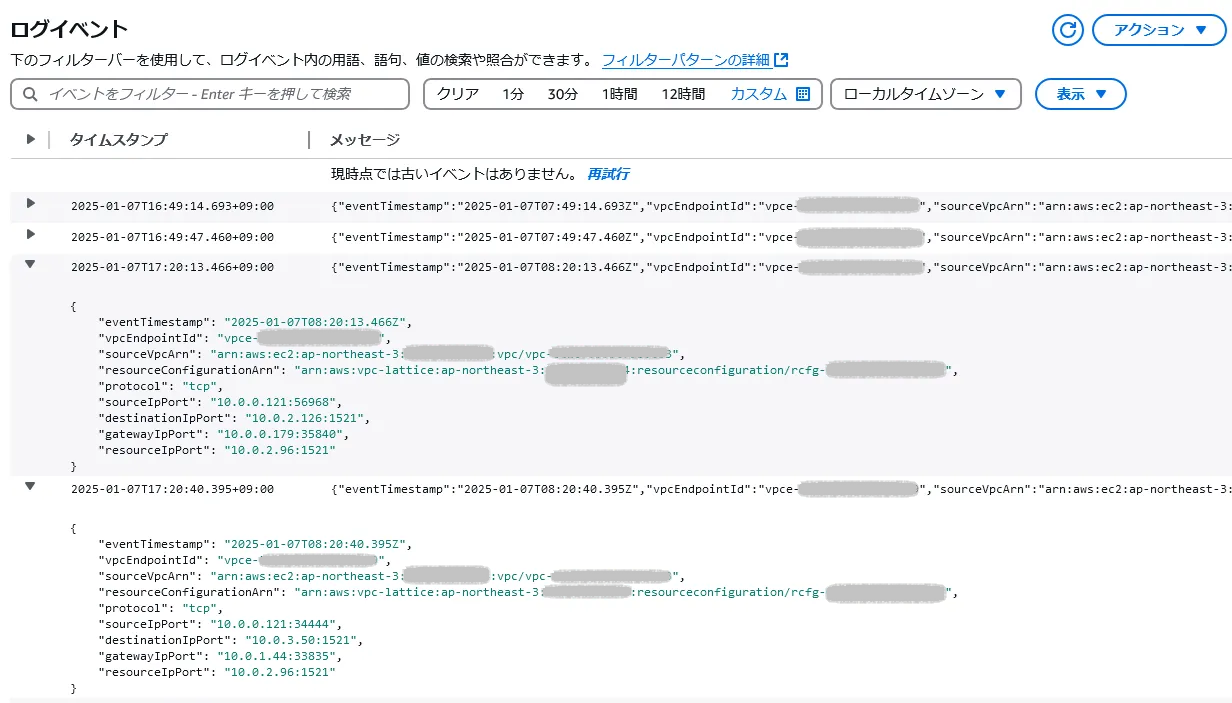The width and height of the screenshot is (1232, 703).
Task: Click sourceIpPort value 10.0.0.121:56968
Action: tap(276, 402)
